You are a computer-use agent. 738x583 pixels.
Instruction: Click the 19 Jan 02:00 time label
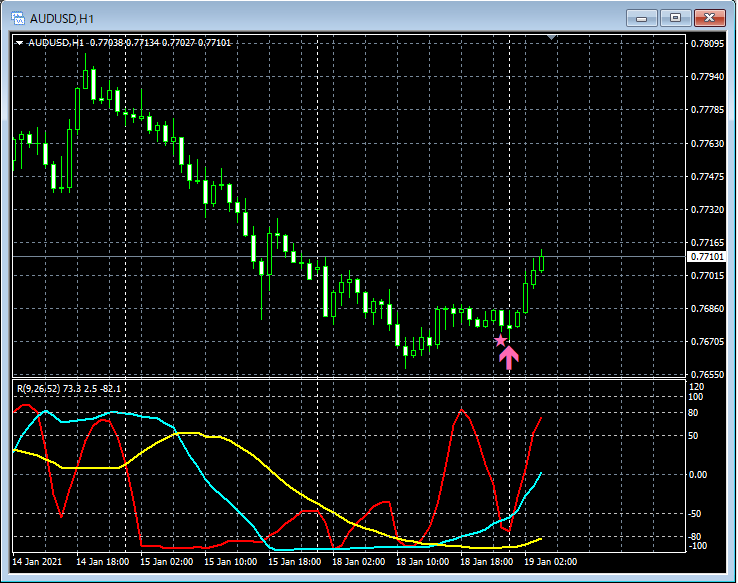(x=552, y=562)
